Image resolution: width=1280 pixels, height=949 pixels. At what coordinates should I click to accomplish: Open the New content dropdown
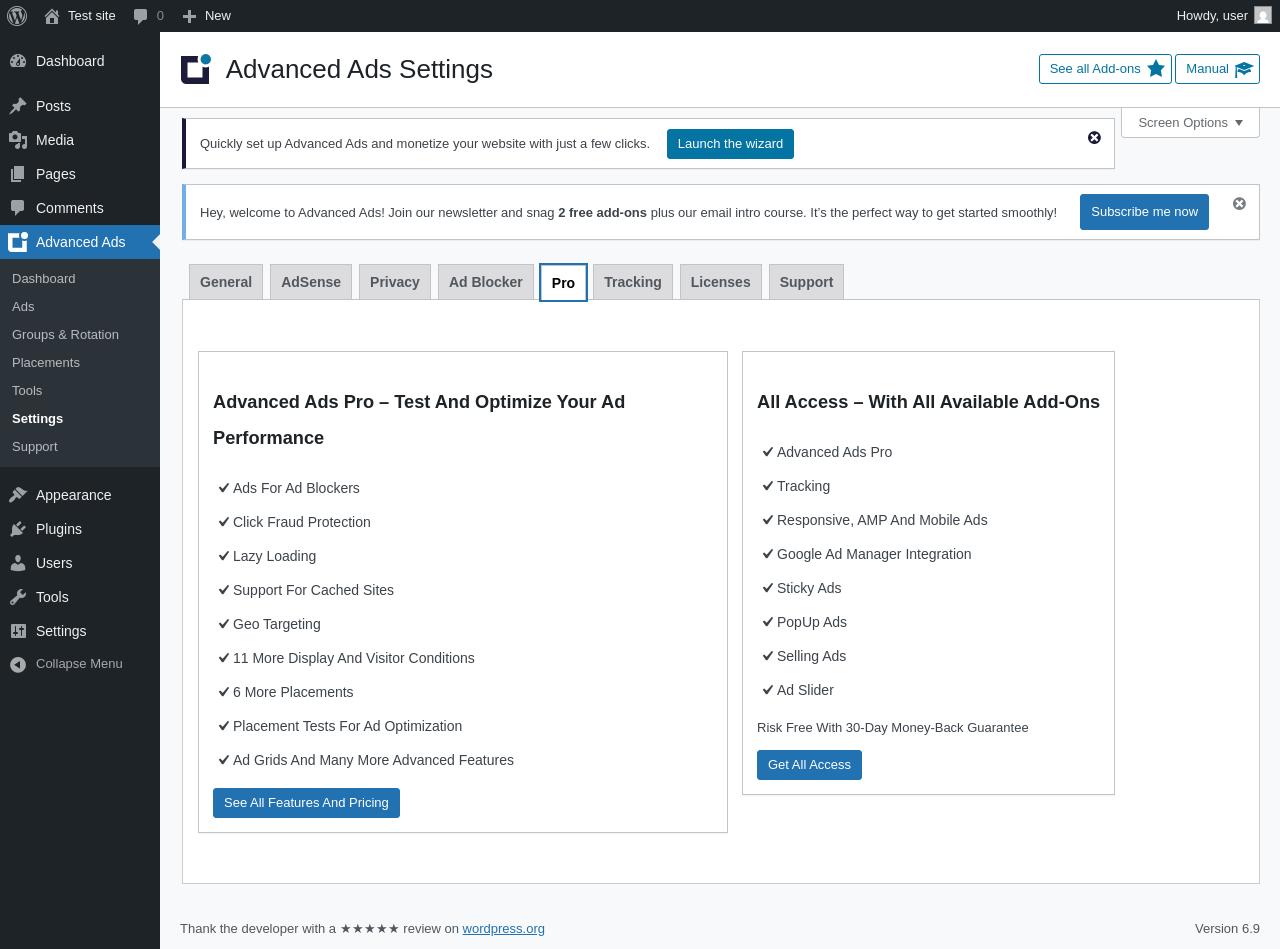point(207,16)
